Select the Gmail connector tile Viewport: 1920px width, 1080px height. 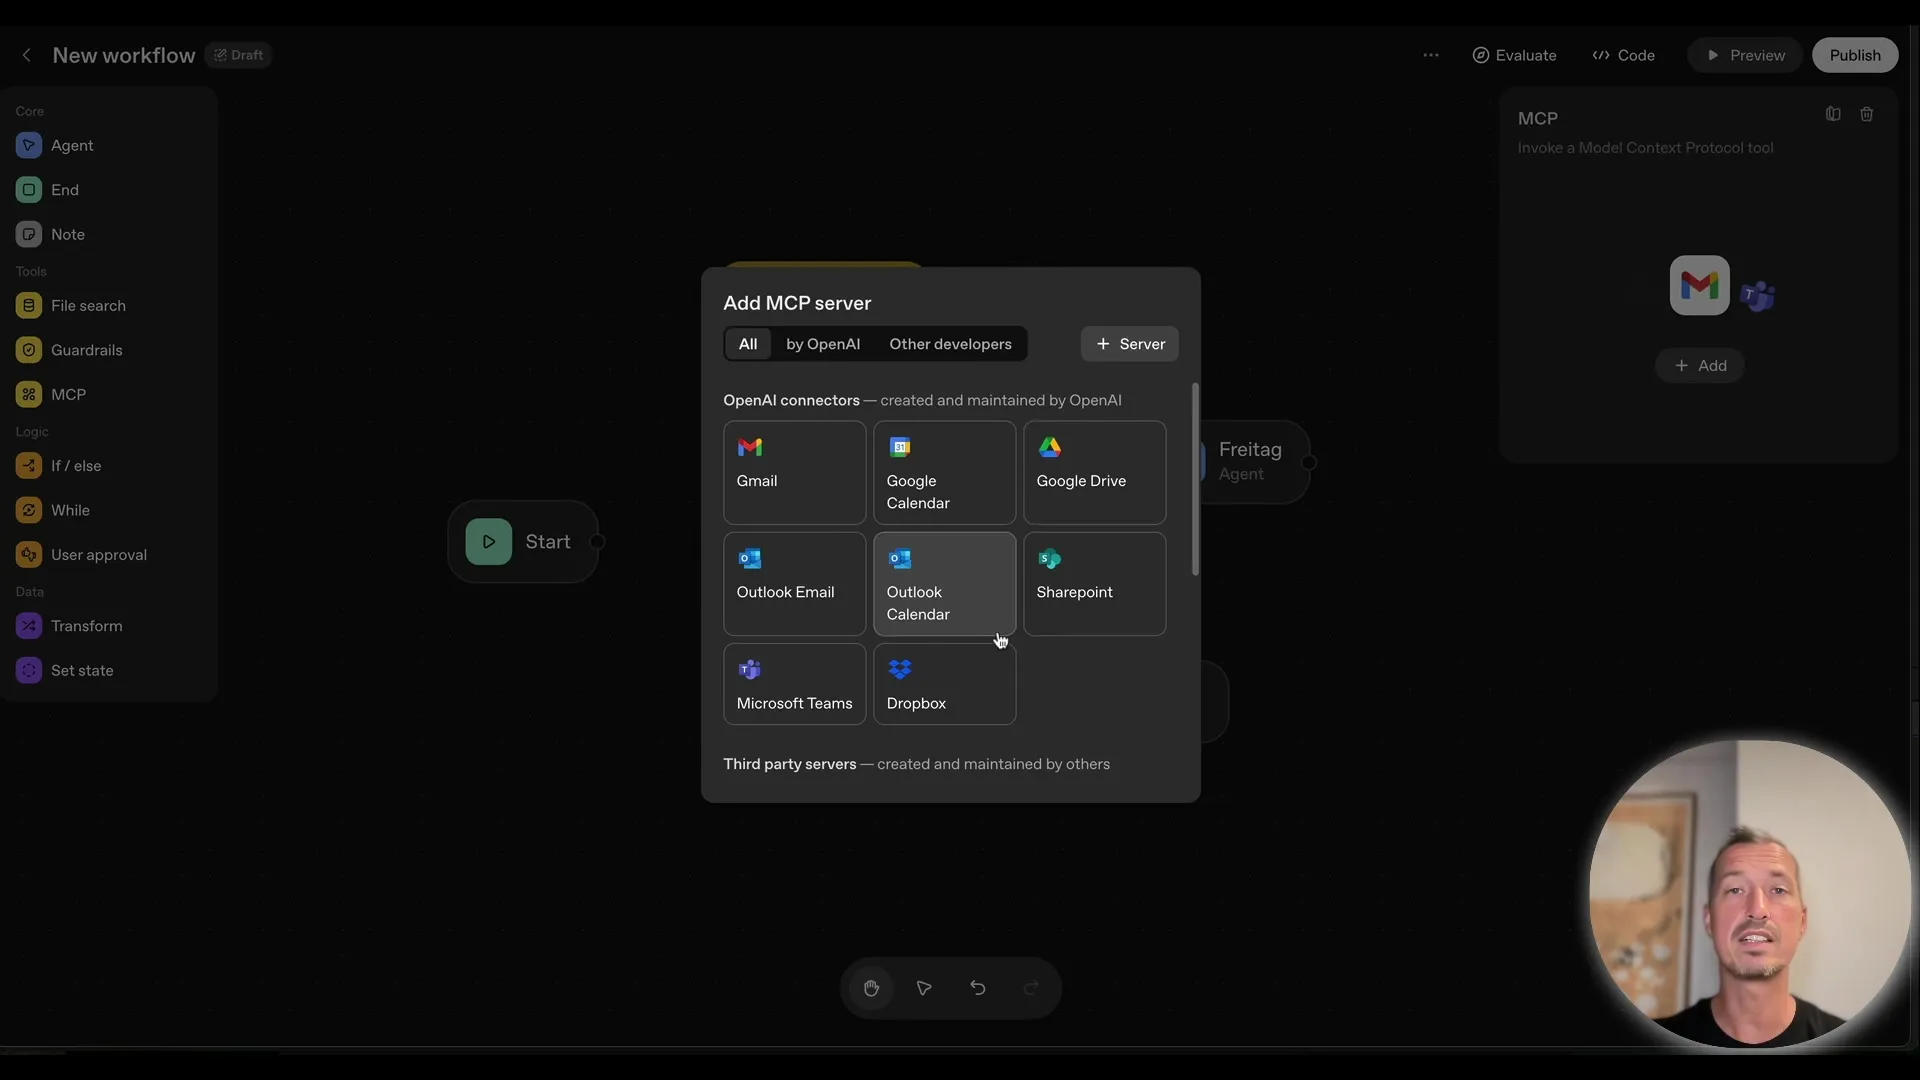793,473
